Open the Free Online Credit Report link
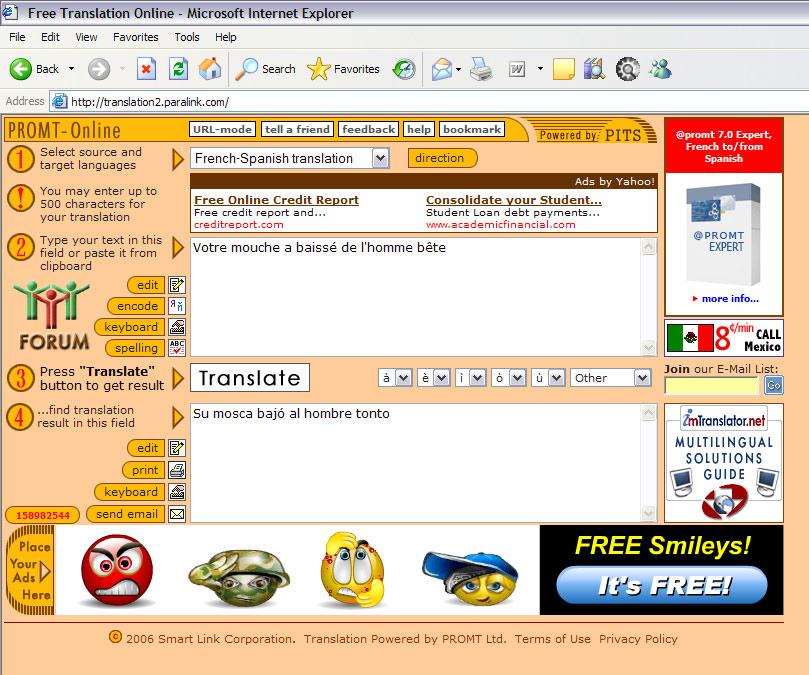 (x=276, y=200)
